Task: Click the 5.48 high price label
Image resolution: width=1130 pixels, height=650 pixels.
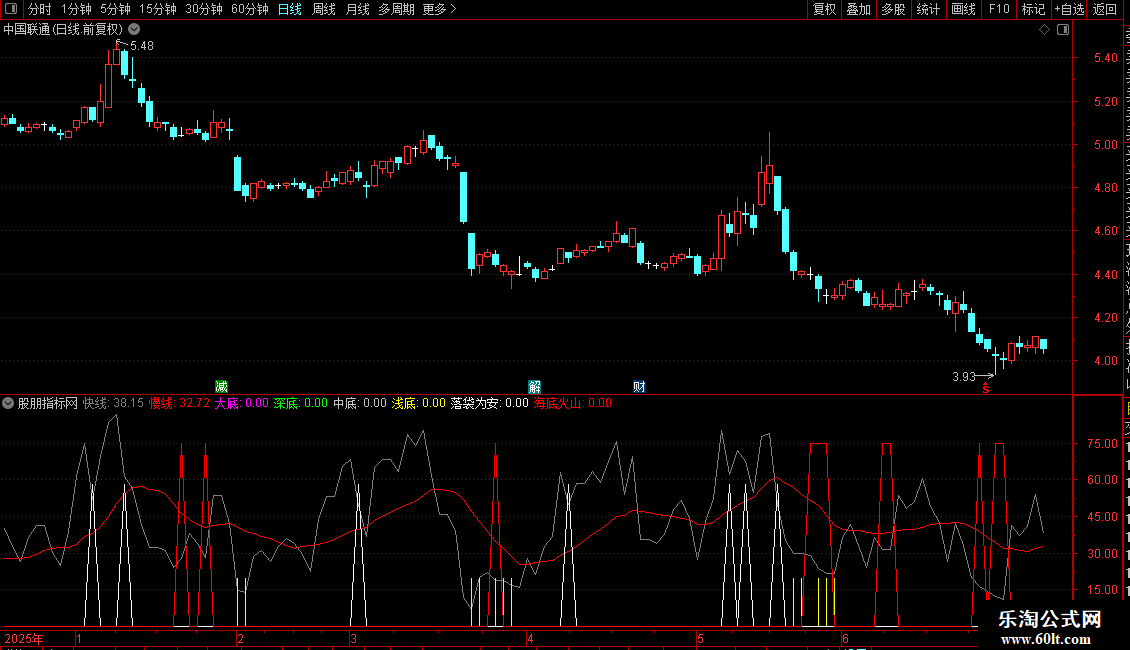Action: (142, 46)
